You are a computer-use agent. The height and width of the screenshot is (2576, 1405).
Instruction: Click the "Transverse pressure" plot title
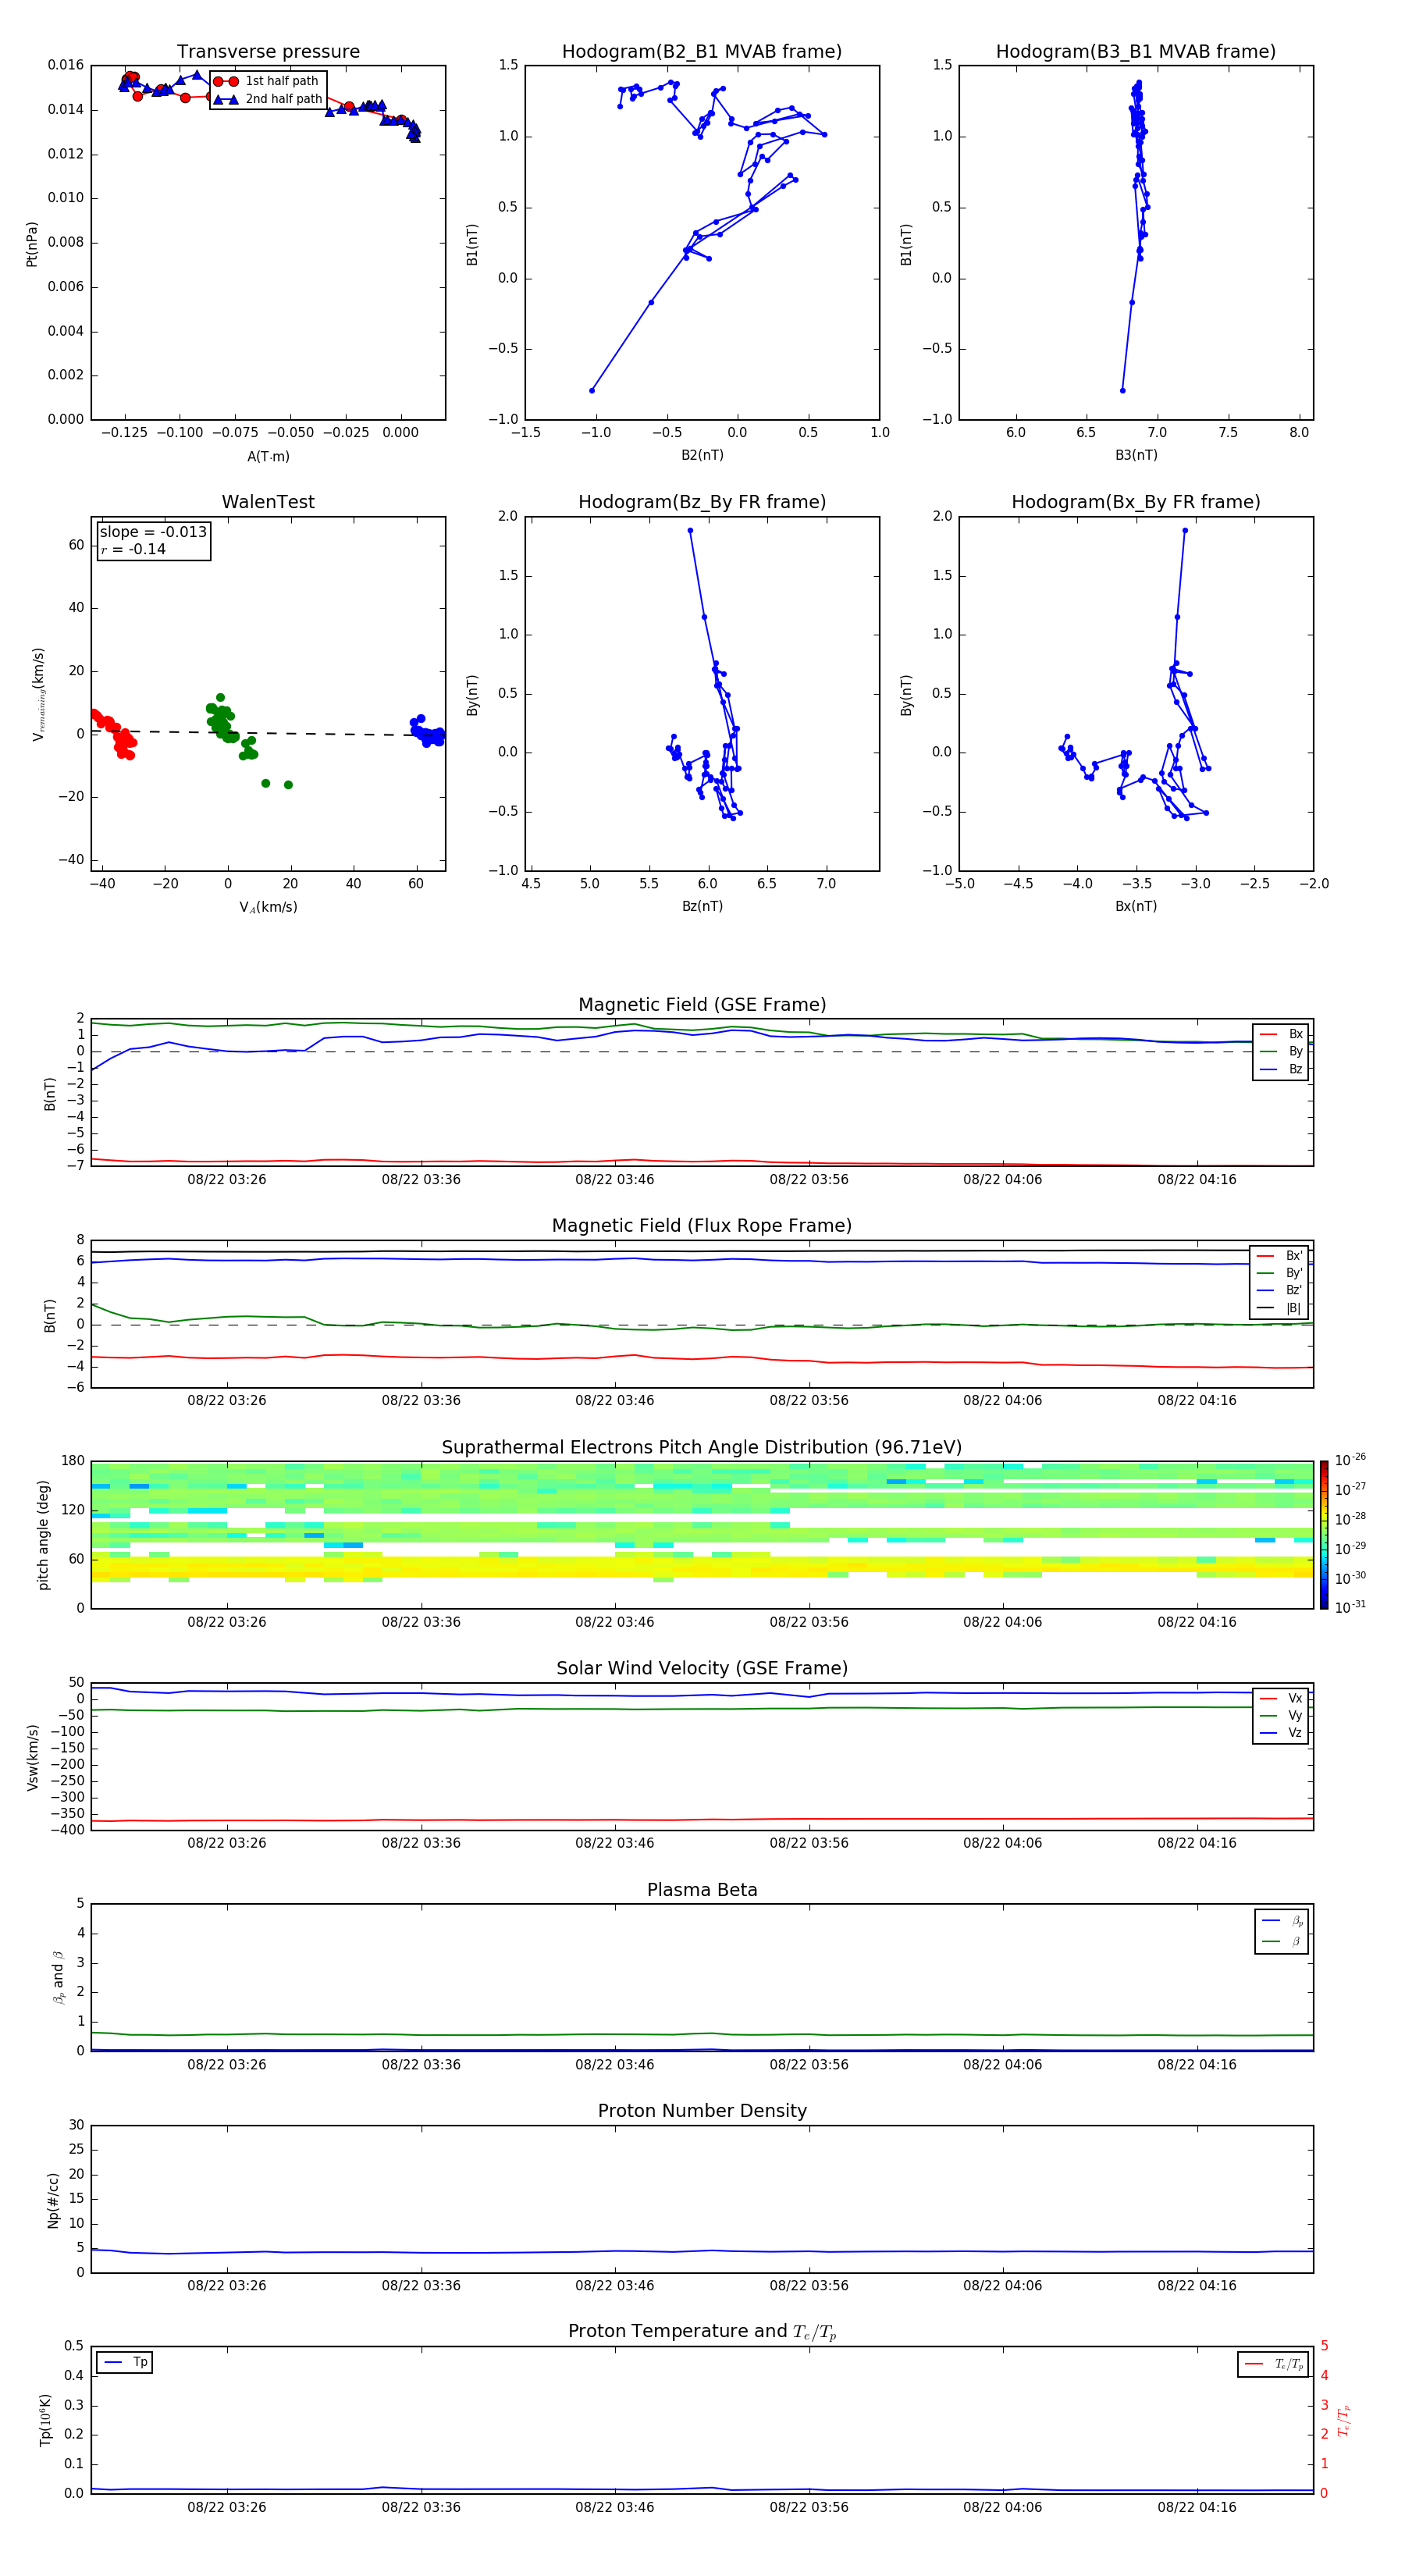[x=268, y=52]
